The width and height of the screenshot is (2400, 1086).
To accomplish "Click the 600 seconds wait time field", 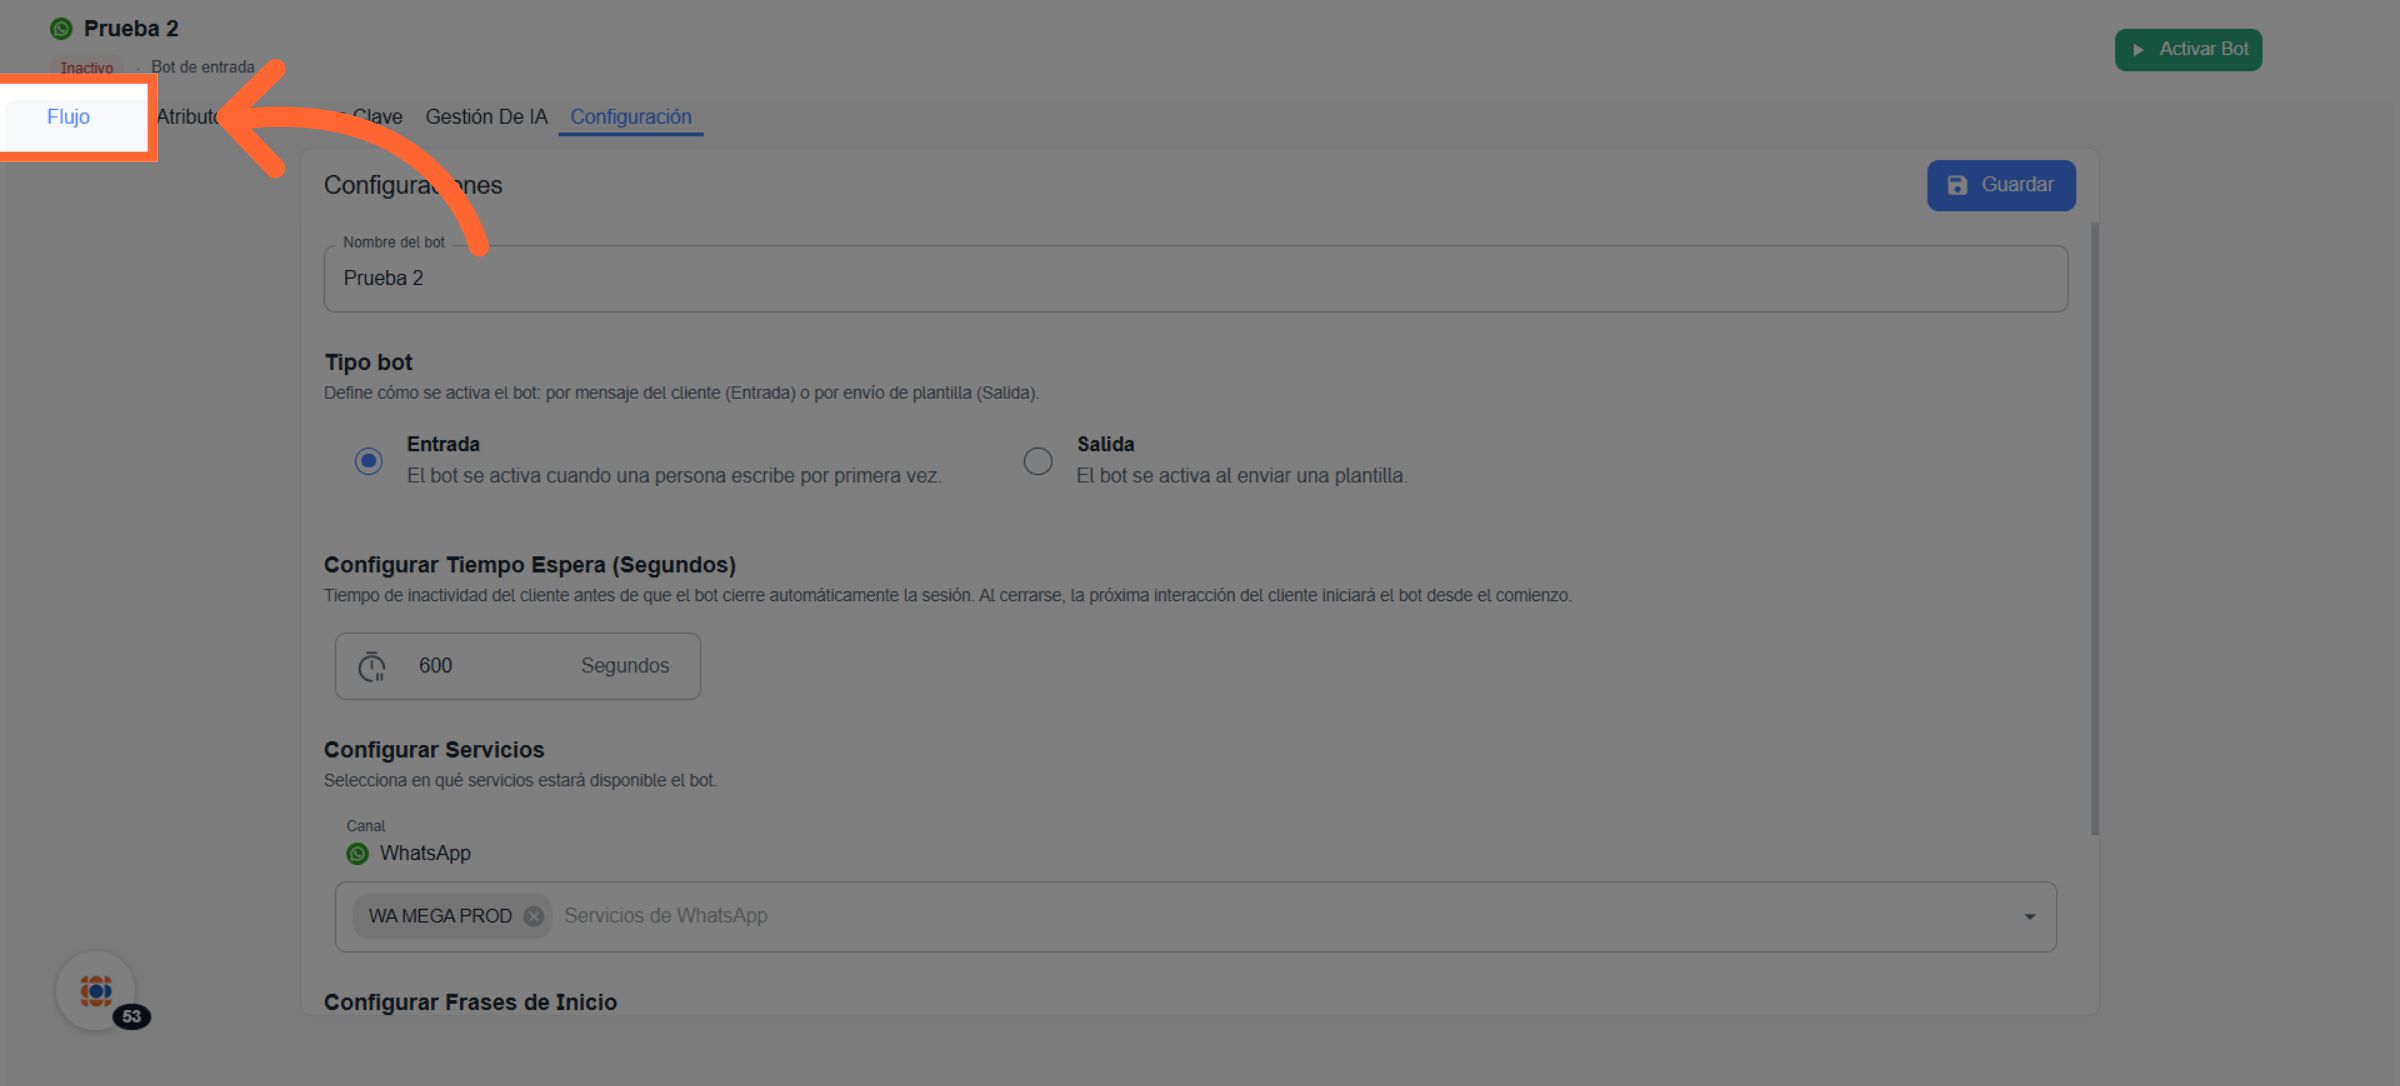I will coord(490,666).
